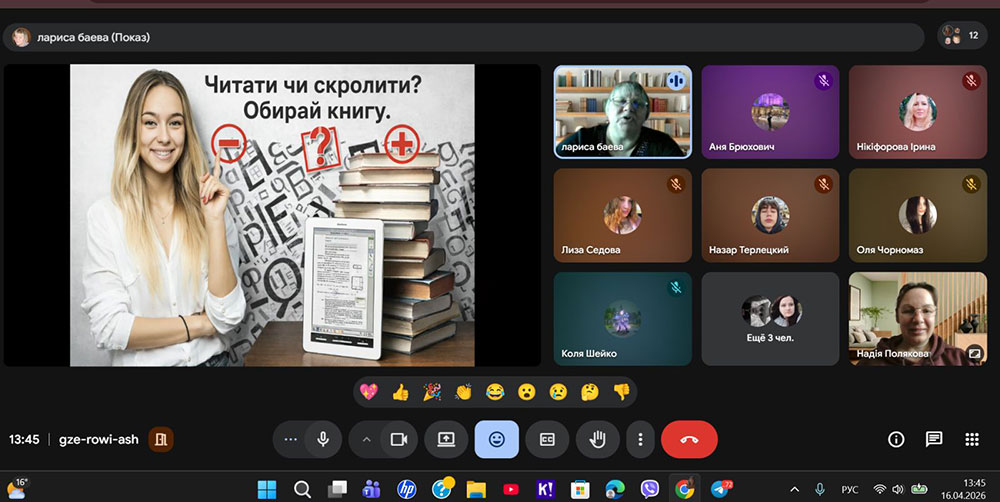The height and width of the screenshot is (502, 1000).
Task: Raise hand using the hand icon
Action: point(597,439)
